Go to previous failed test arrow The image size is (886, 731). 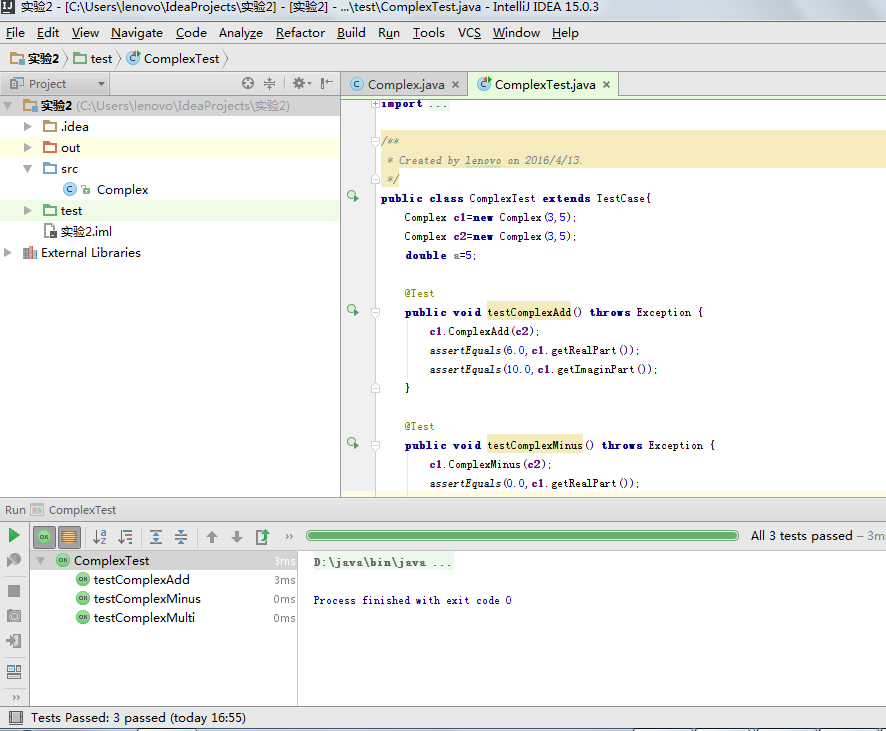(x=212, y=537)
